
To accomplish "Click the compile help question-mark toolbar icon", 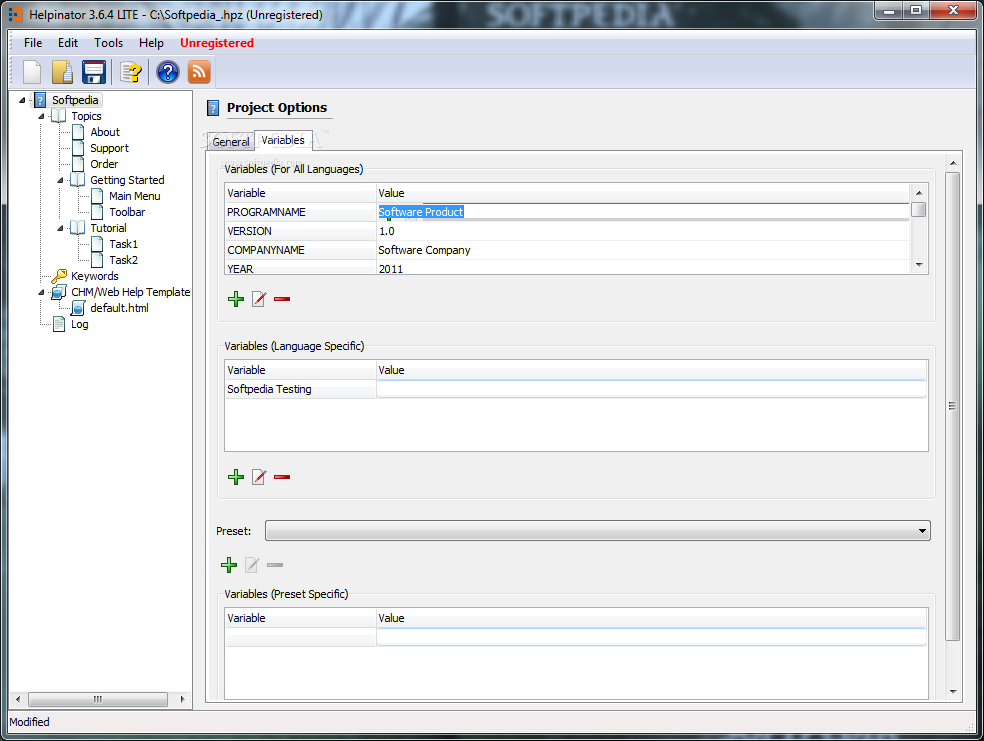I will [x=131, y=72].
